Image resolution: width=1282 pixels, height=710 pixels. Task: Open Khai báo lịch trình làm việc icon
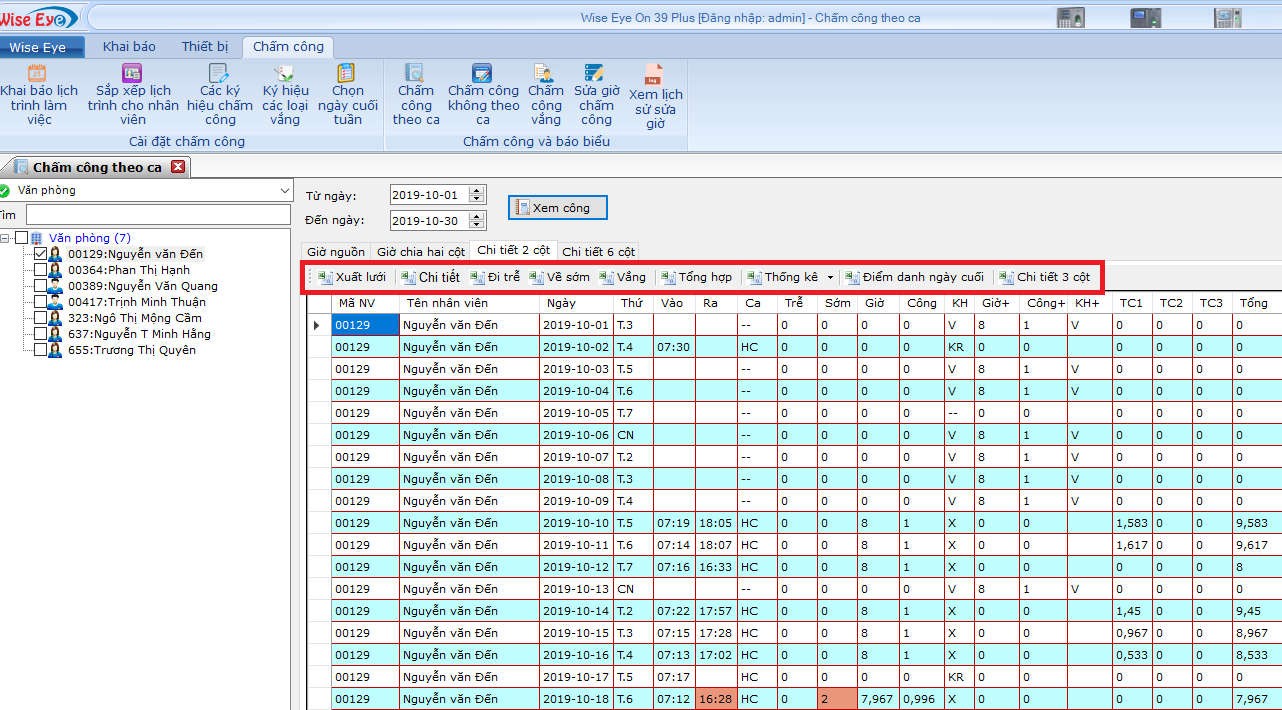pos(38,74)
